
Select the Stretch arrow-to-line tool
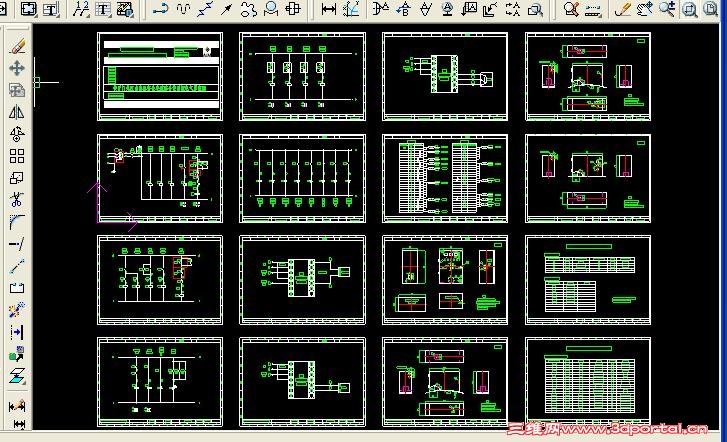17,332
